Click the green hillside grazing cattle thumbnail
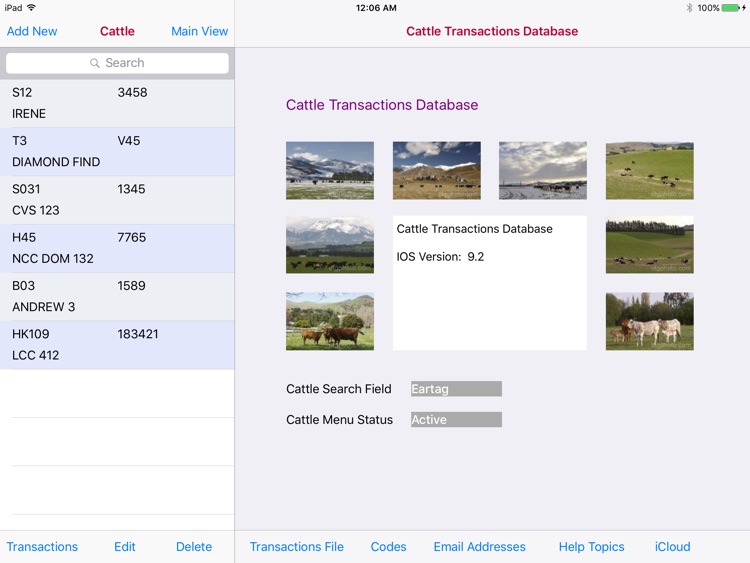 click(650, 170)
